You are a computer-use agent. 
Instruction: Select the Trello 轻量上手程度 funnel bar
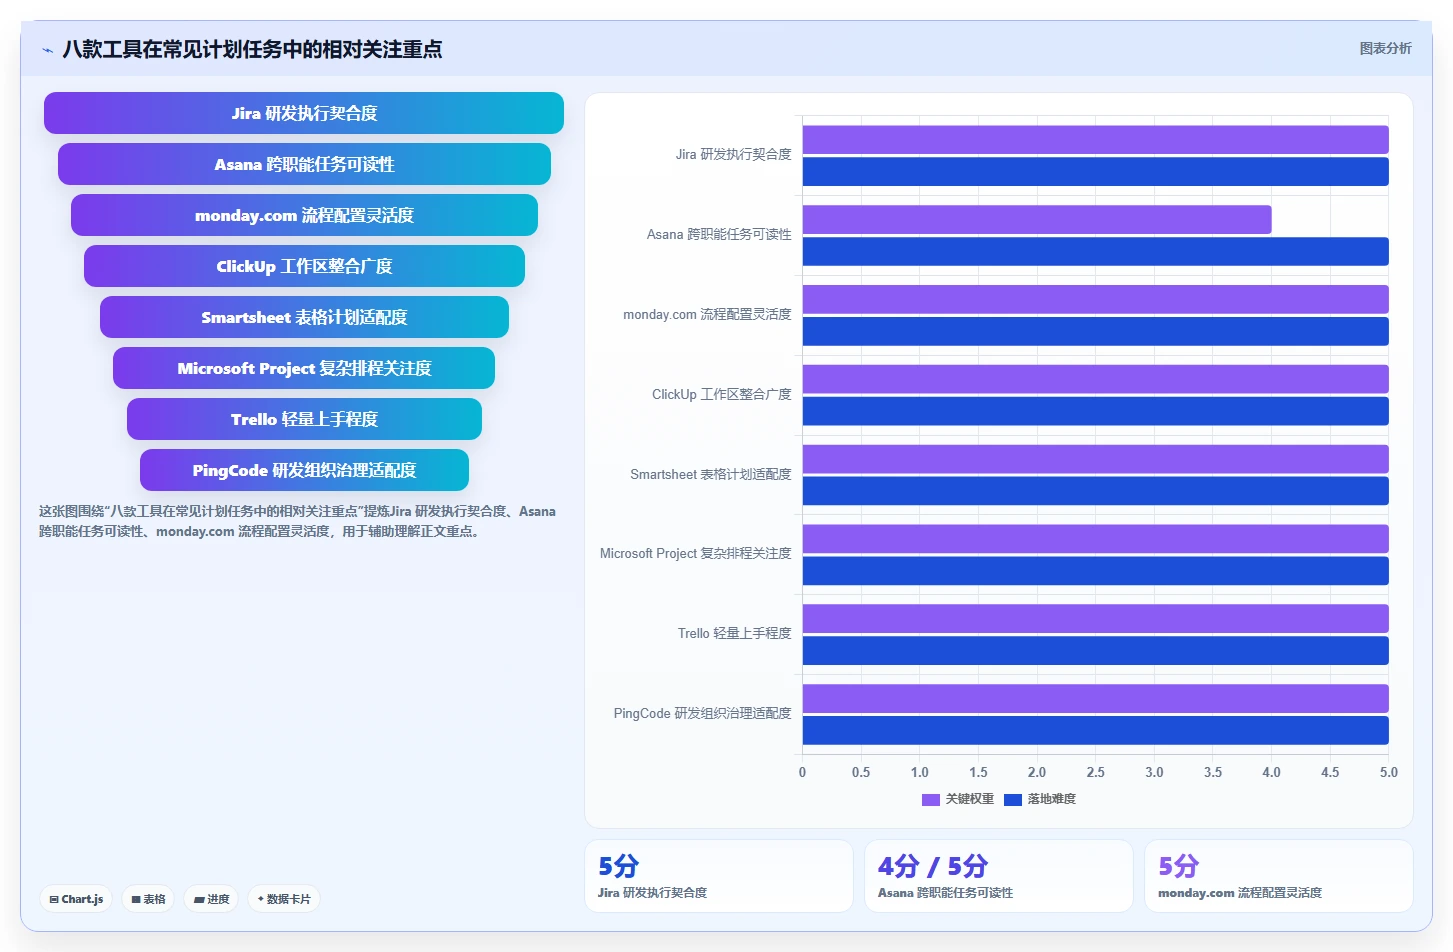click(x=304, y=419)
